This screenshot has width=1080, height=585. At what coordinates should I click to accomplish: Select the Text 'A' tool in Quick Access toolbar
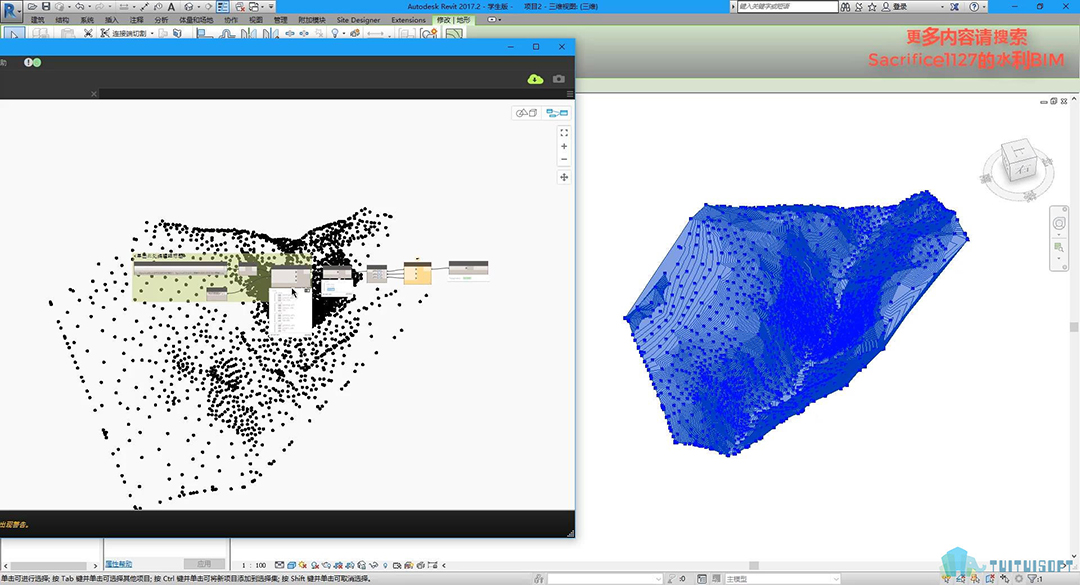[x=171, y=6]
